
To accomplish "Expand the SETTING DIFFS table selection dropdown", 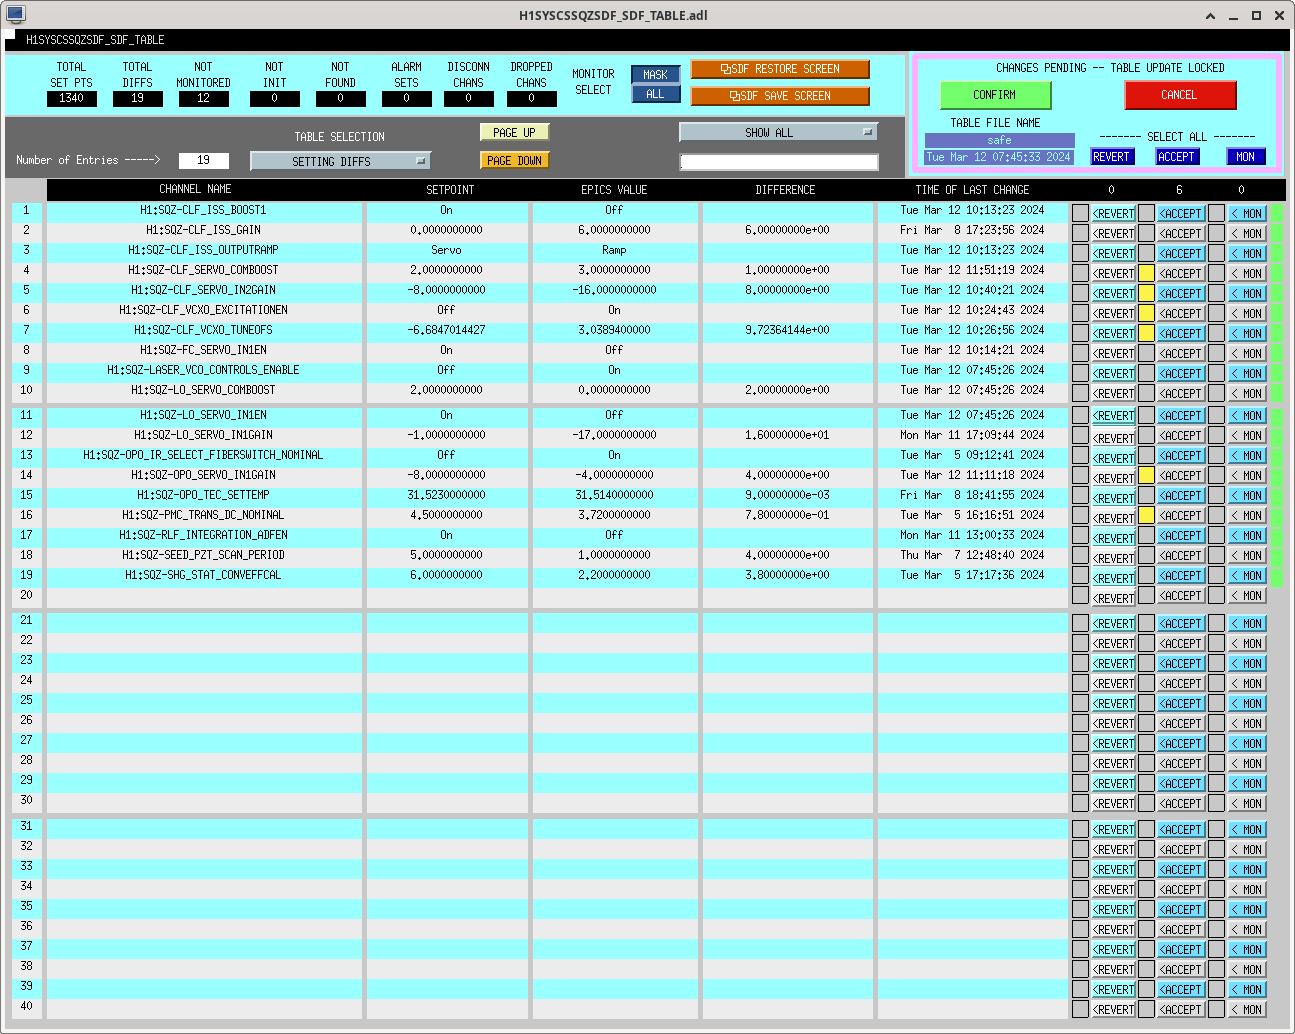I will pos(340,161).
